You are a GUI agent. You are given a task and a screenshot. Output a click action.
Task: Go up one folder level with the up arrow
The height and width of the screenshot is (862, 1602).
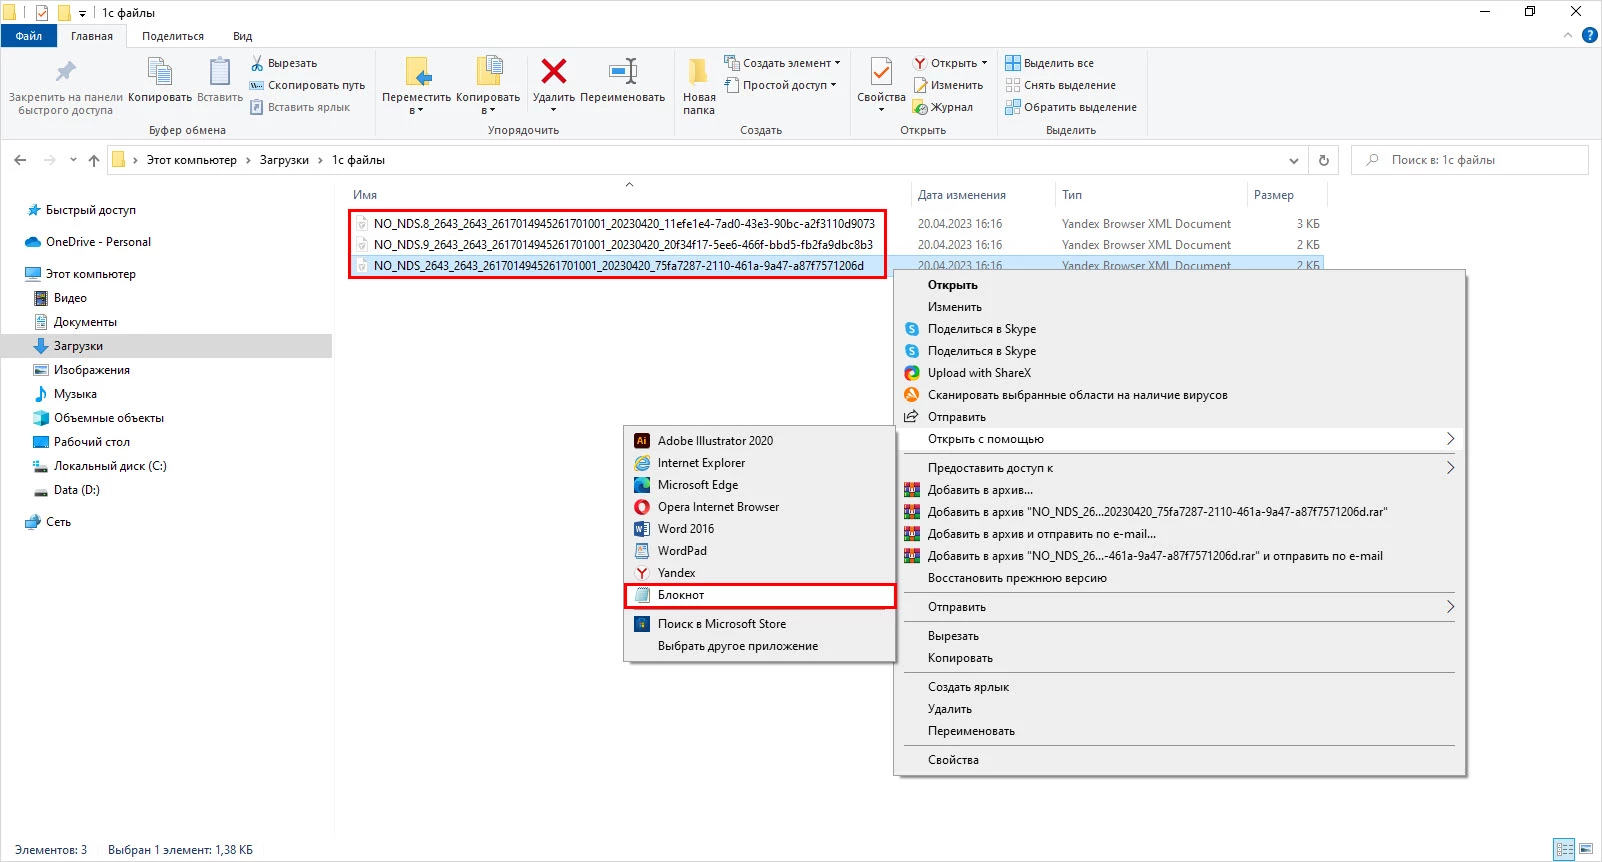[94, 160]
